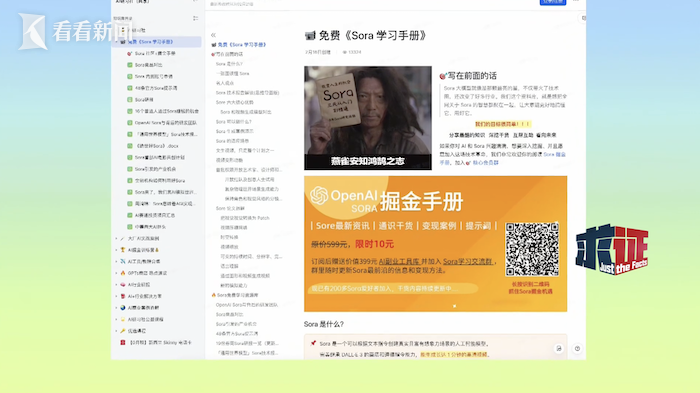Jump to '名人观点' in the outline
Viewport: 700px width, 393px height.
[225, 83]
